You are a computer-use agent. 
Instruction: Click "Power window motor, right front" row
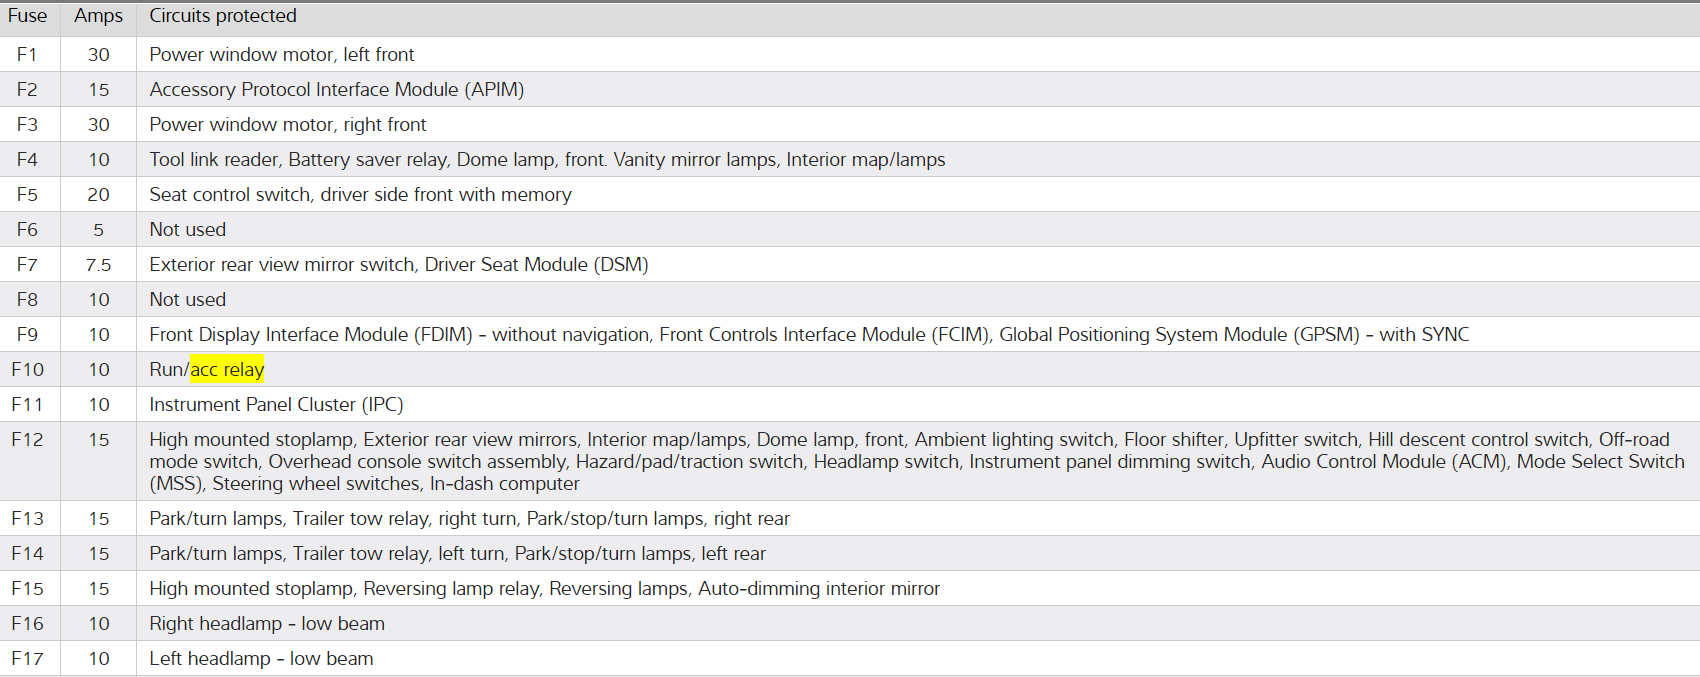(288, 125)
